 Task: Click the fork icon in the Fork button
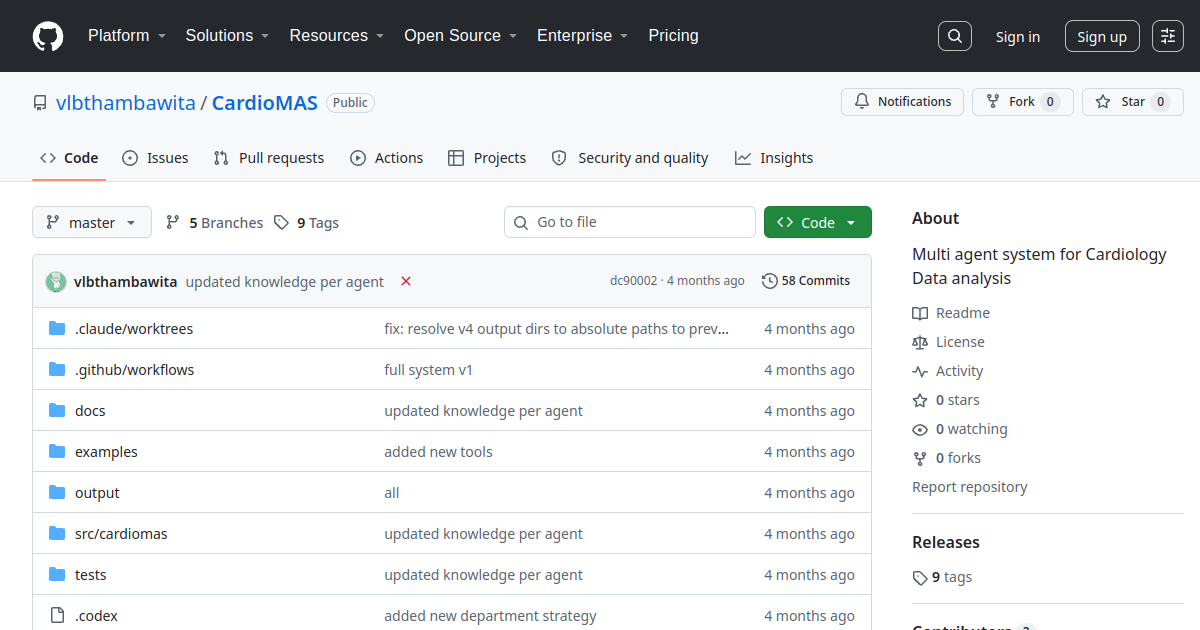pyautogui.click(x=993, y=102)
